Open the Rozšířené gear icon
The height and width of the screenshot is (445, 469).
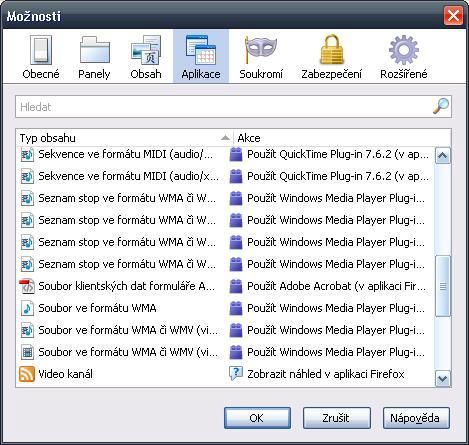click(x=404, y=50)
